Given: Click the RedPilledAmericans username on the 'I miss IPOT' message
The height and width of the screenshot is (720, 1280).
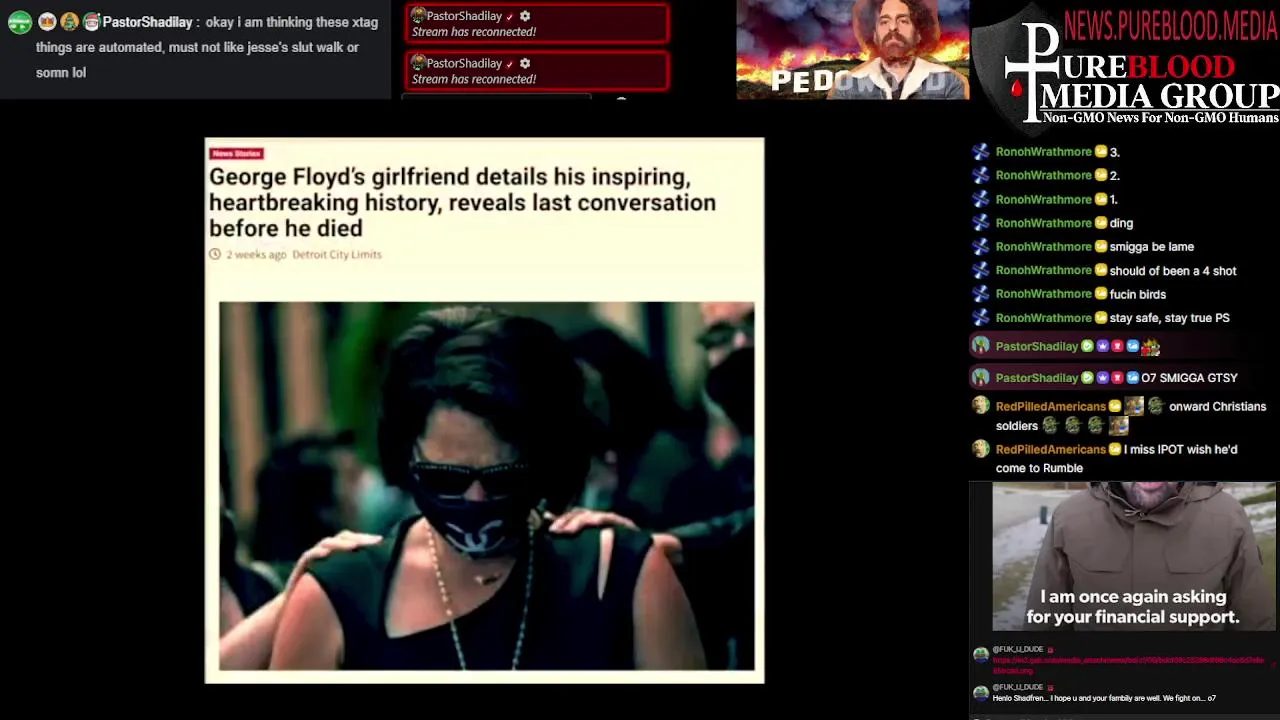Looking at the screenshot, I should [1050, 450].
